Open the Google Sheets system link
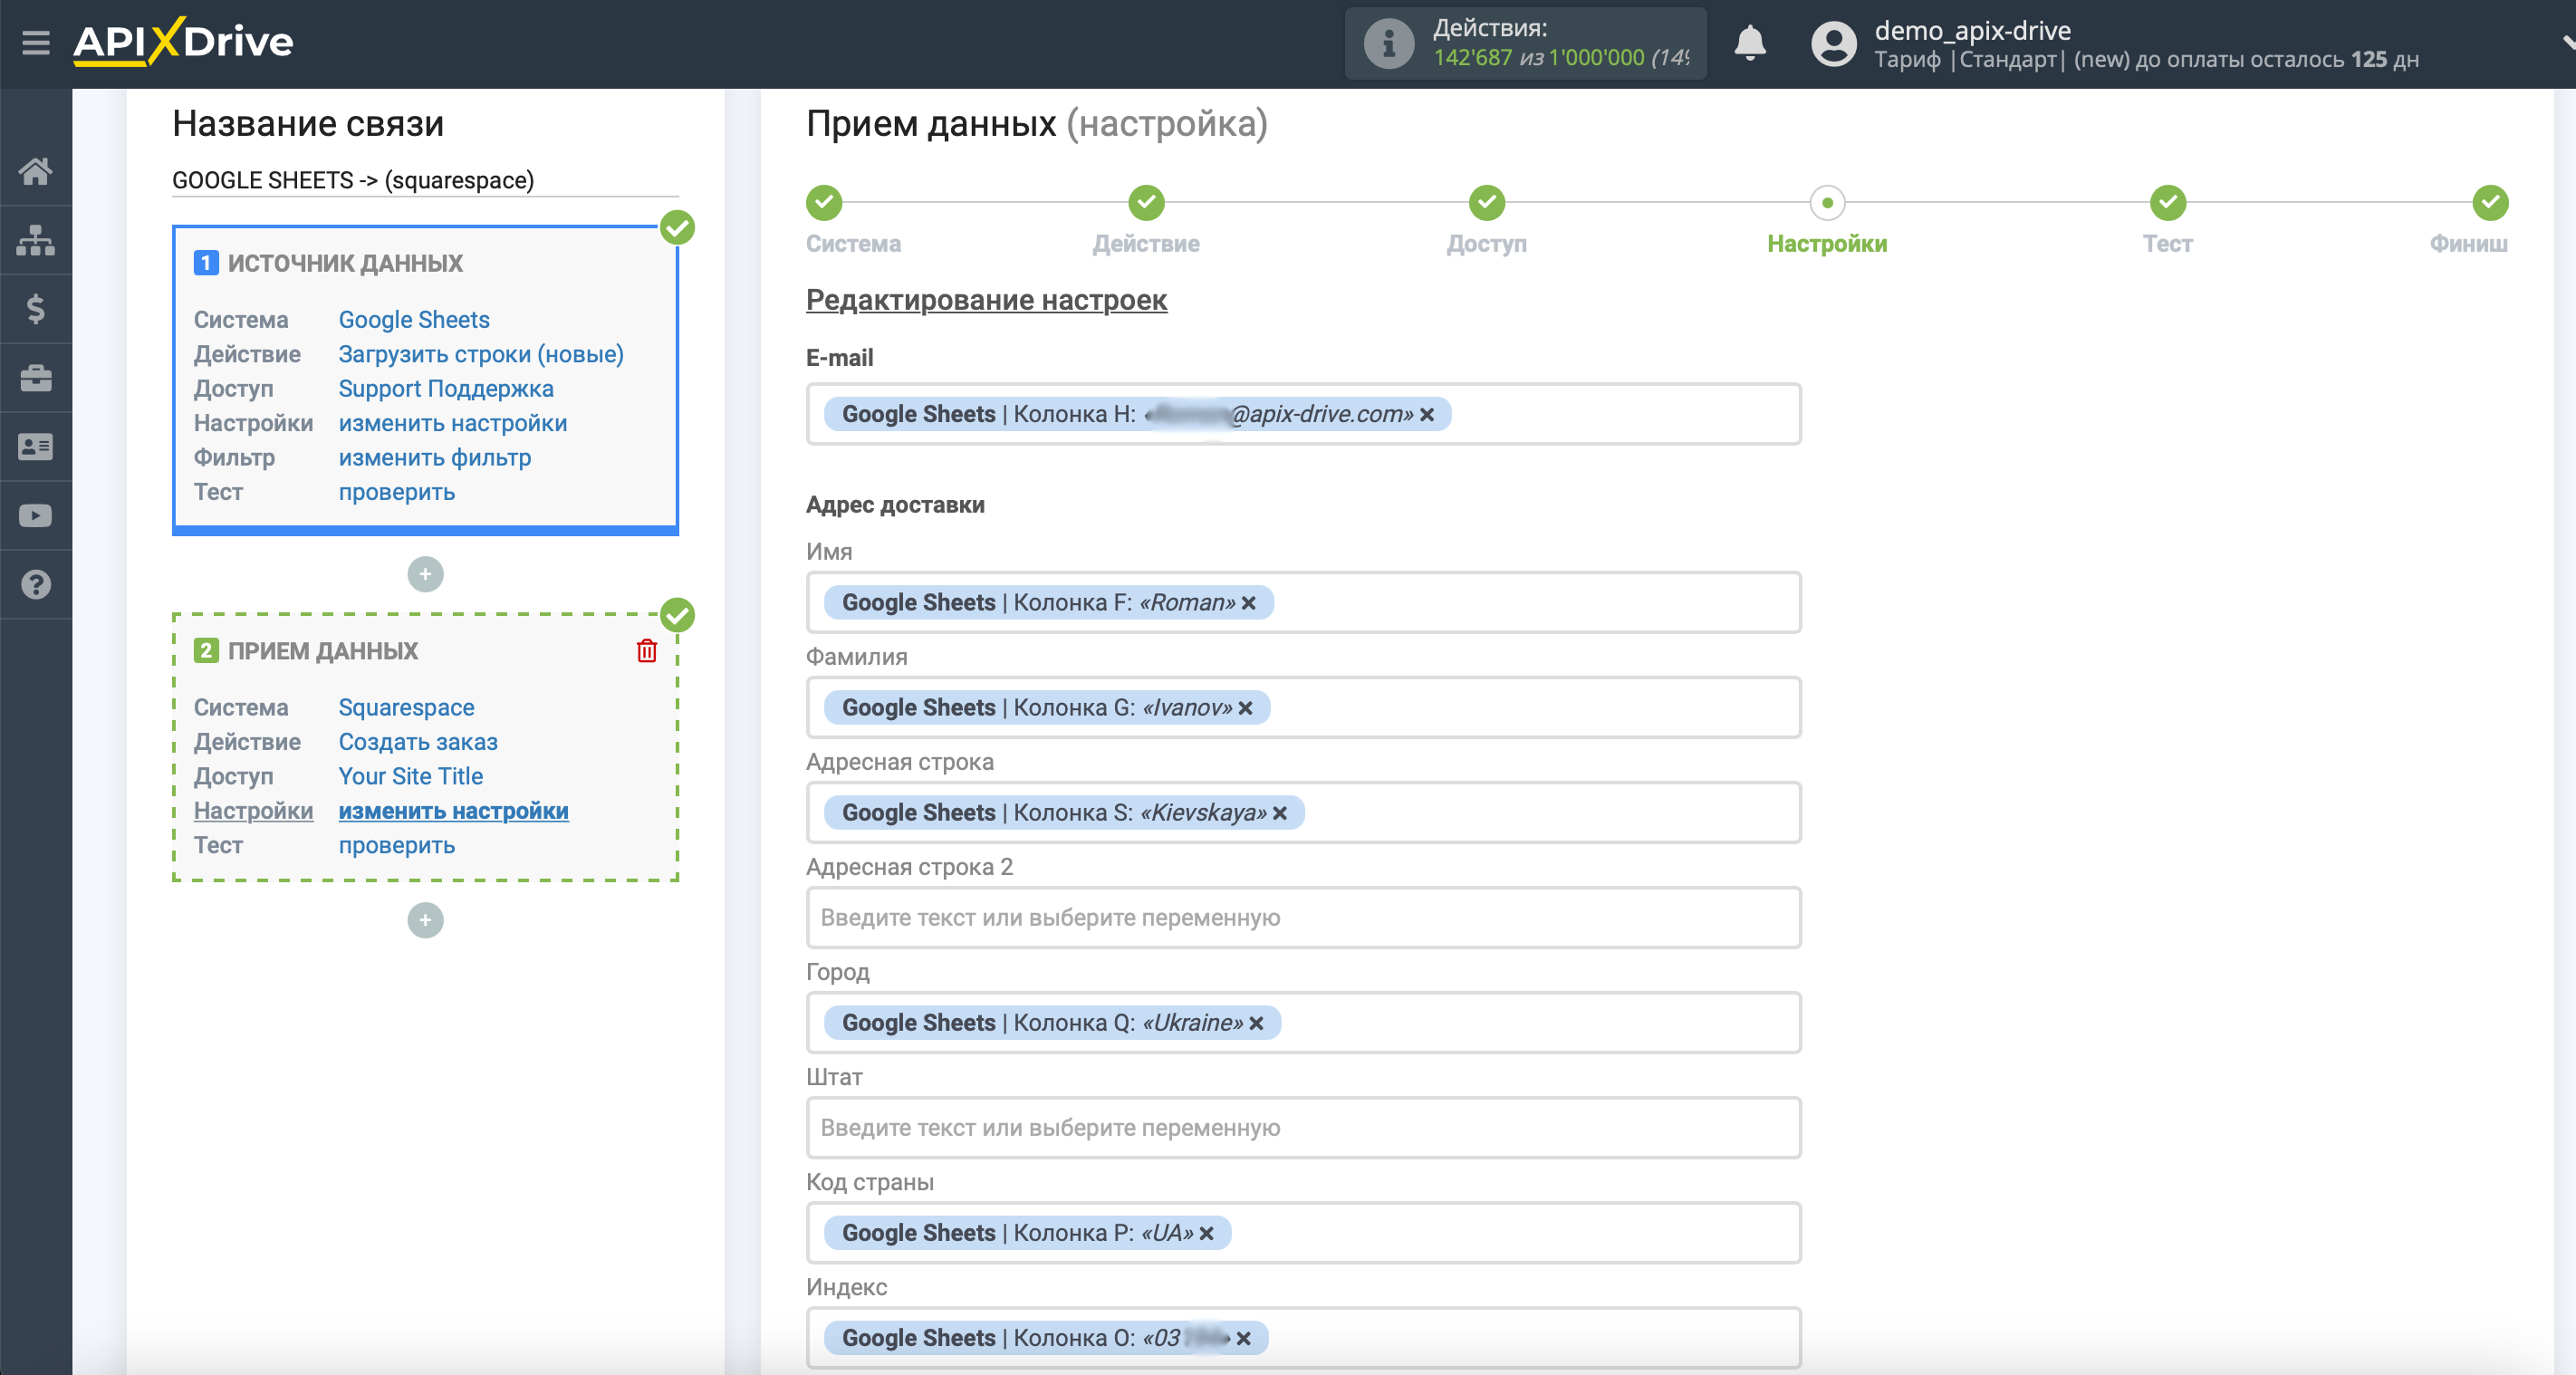 [414, 320]
